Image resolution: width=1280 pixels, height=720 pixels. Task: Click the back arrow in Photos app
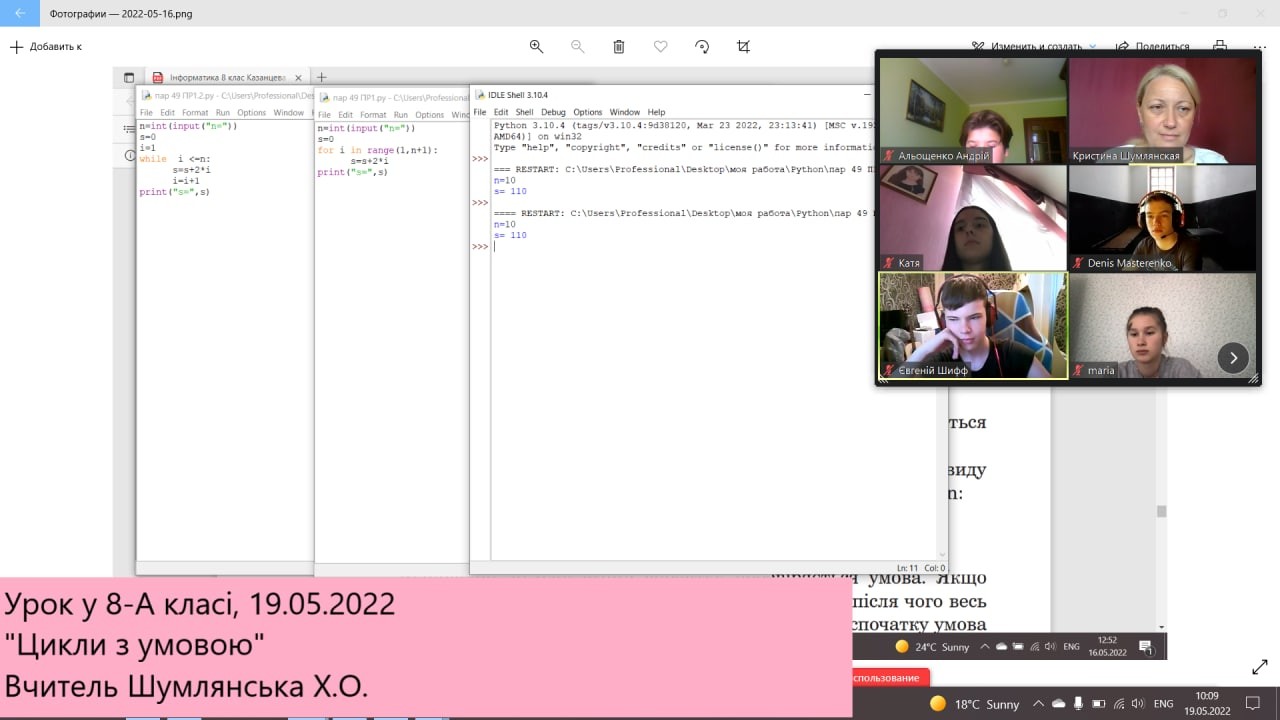click(x=20, y=13)
